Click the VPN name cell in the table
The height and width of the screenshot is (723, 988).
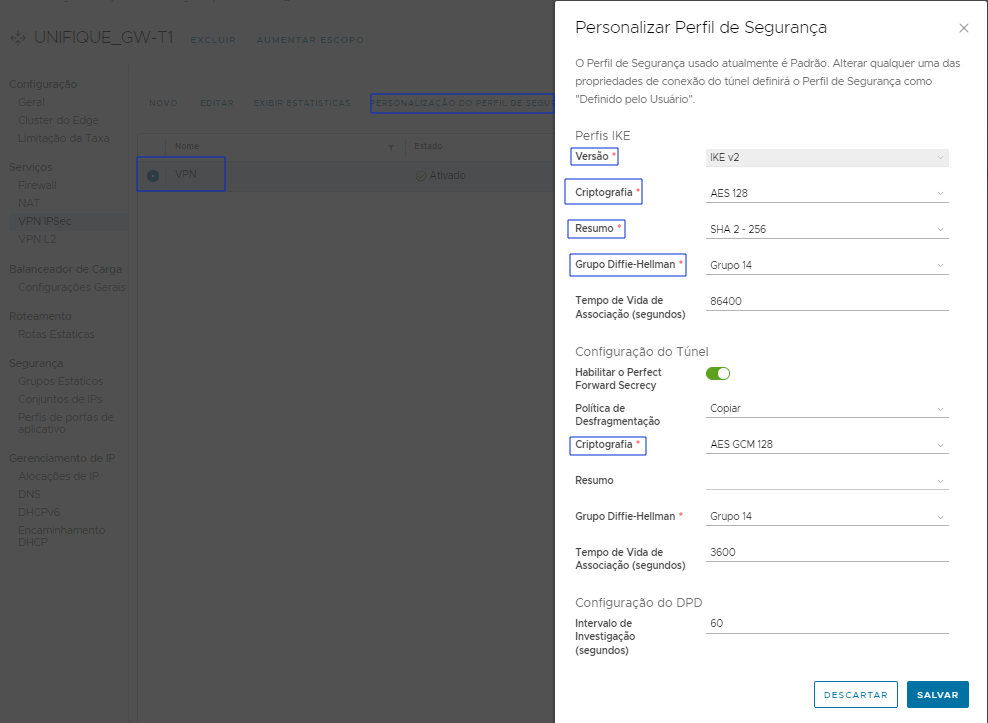tap(185, 174)
